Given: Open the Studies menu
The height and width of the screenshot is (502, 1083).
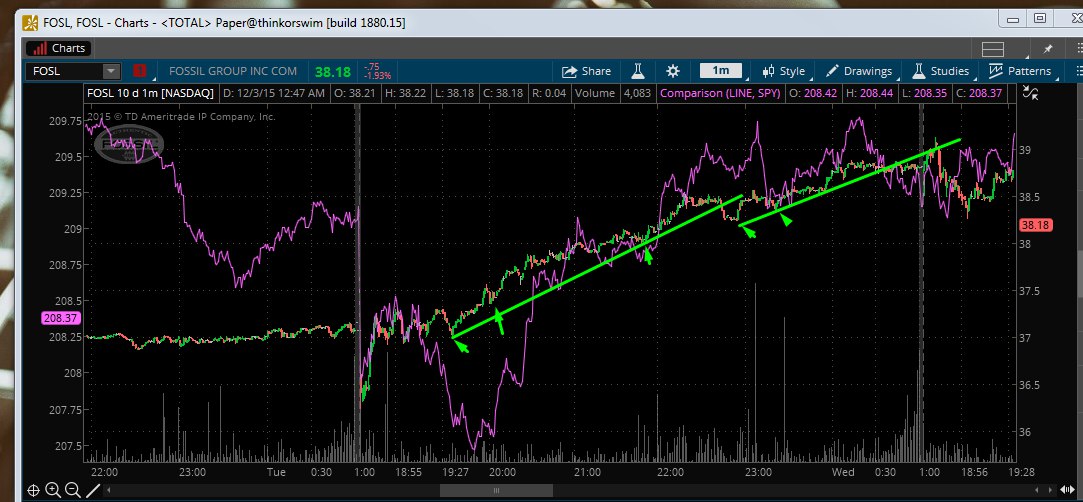Looking at the screenshot, I should click(940, 71).
